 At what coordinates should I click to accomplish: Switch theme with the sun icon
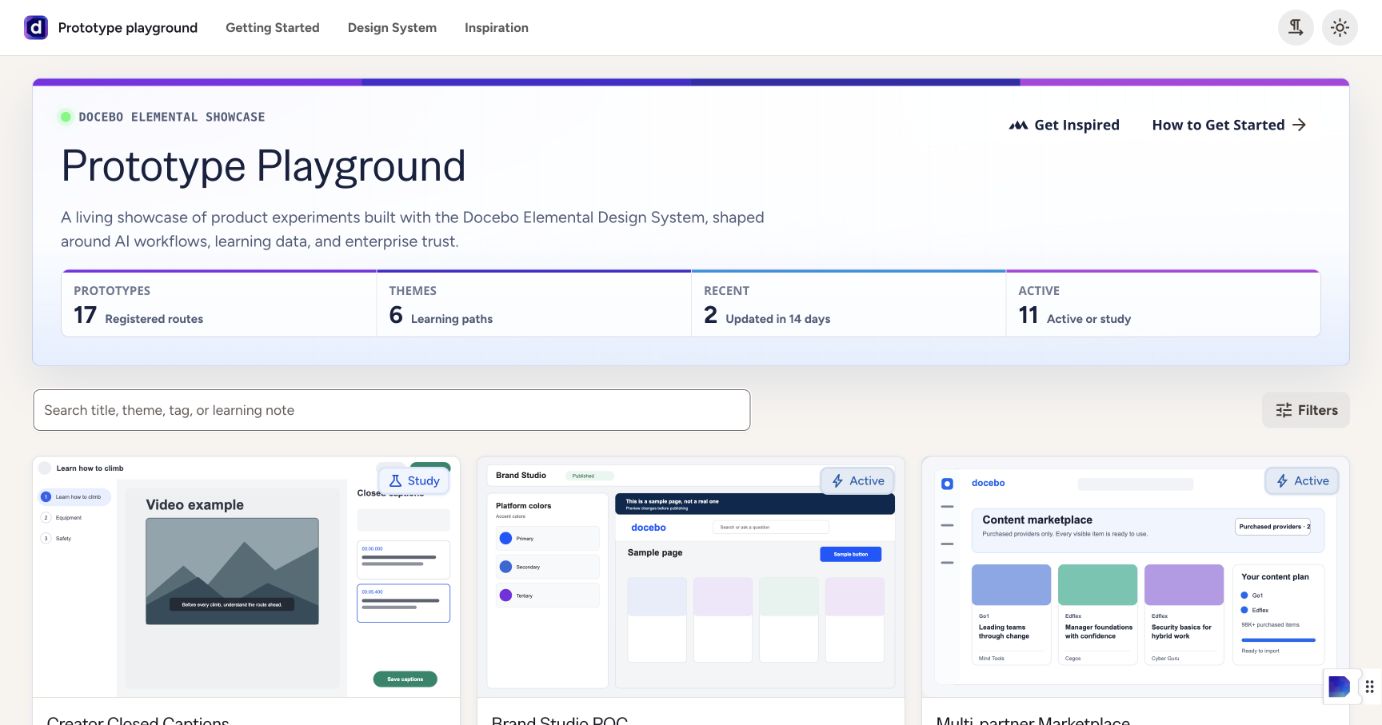click(1340, 28)
